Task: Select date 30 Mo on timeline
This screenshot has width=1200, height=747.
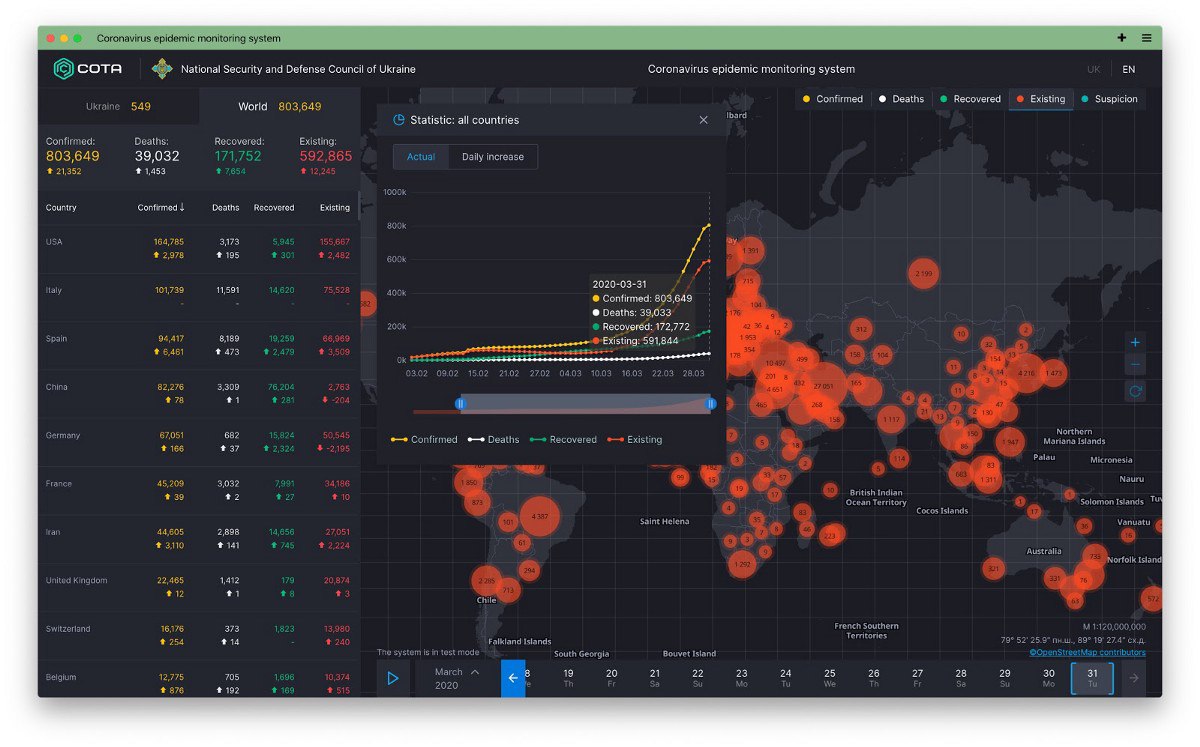Action: pos(1048,678)
